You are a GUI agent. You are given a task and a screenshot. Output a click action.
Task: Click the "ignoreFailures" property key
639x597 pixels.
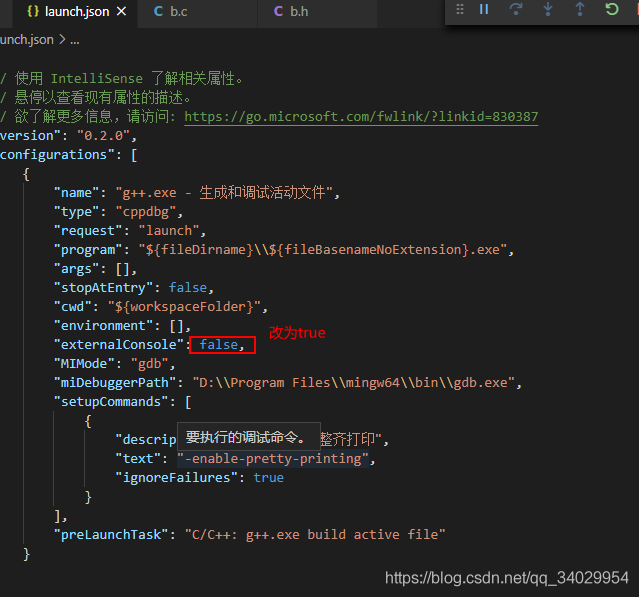click(176, 478)
